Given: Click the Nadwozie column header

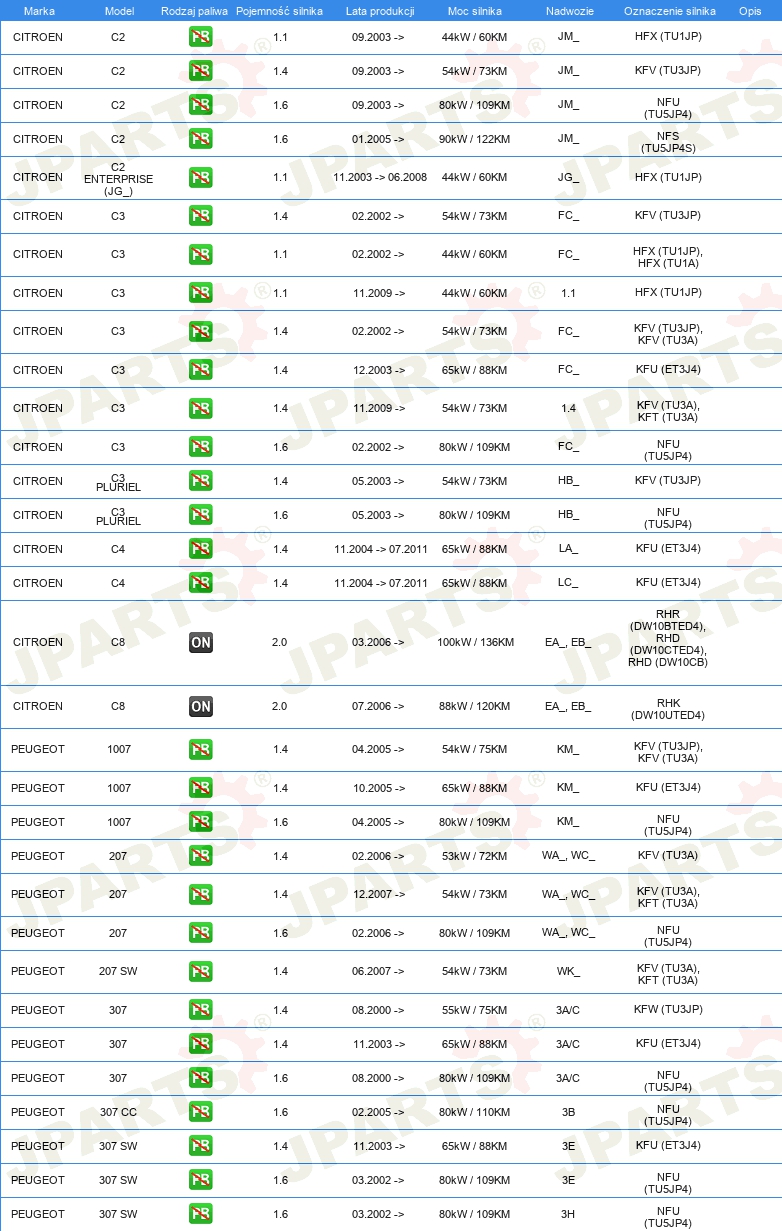Looking at the screenshot, I should (x=568, y=10).
